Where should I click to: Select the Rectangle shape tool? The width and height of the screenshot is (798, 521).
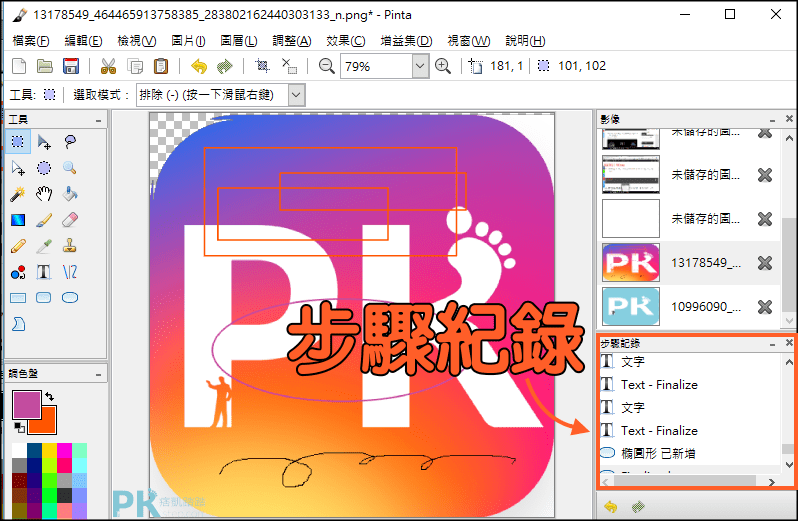pyautogui.click(x=18, y=298)
